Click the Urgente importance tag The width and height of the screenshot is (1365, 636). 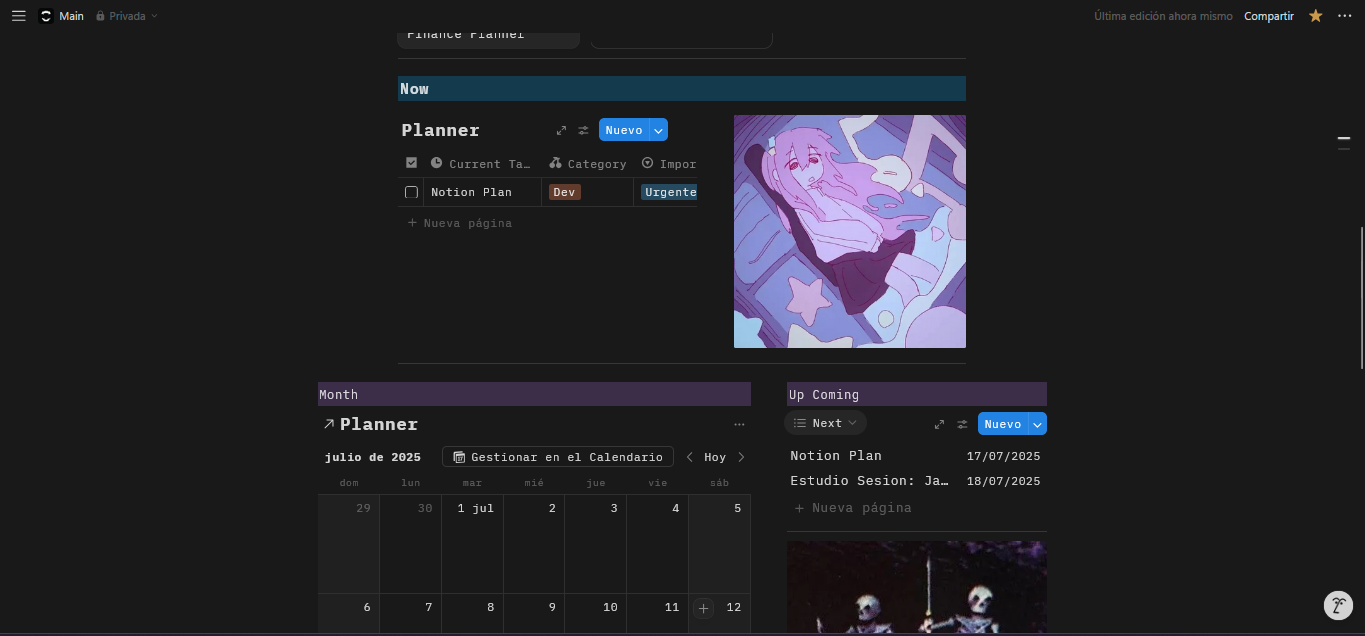pyautogui.click(x=669, y=192)
